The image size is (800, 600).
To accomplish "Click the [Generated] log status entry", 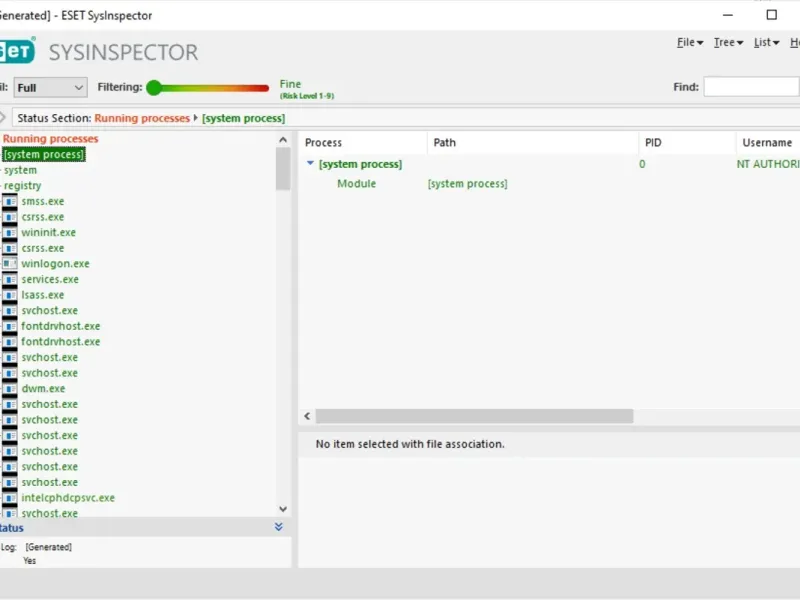I will point(48,547).
